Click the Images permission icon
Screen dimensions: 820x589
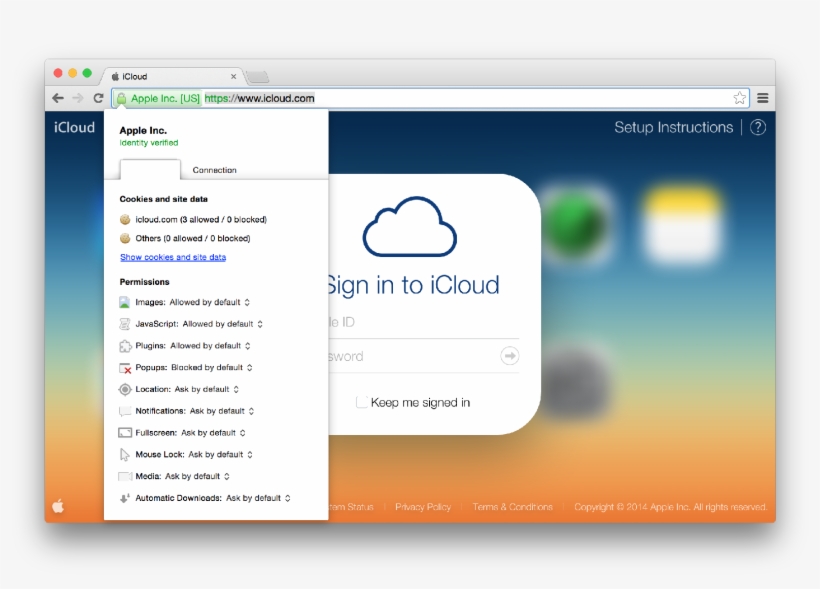tap(124, 301)
